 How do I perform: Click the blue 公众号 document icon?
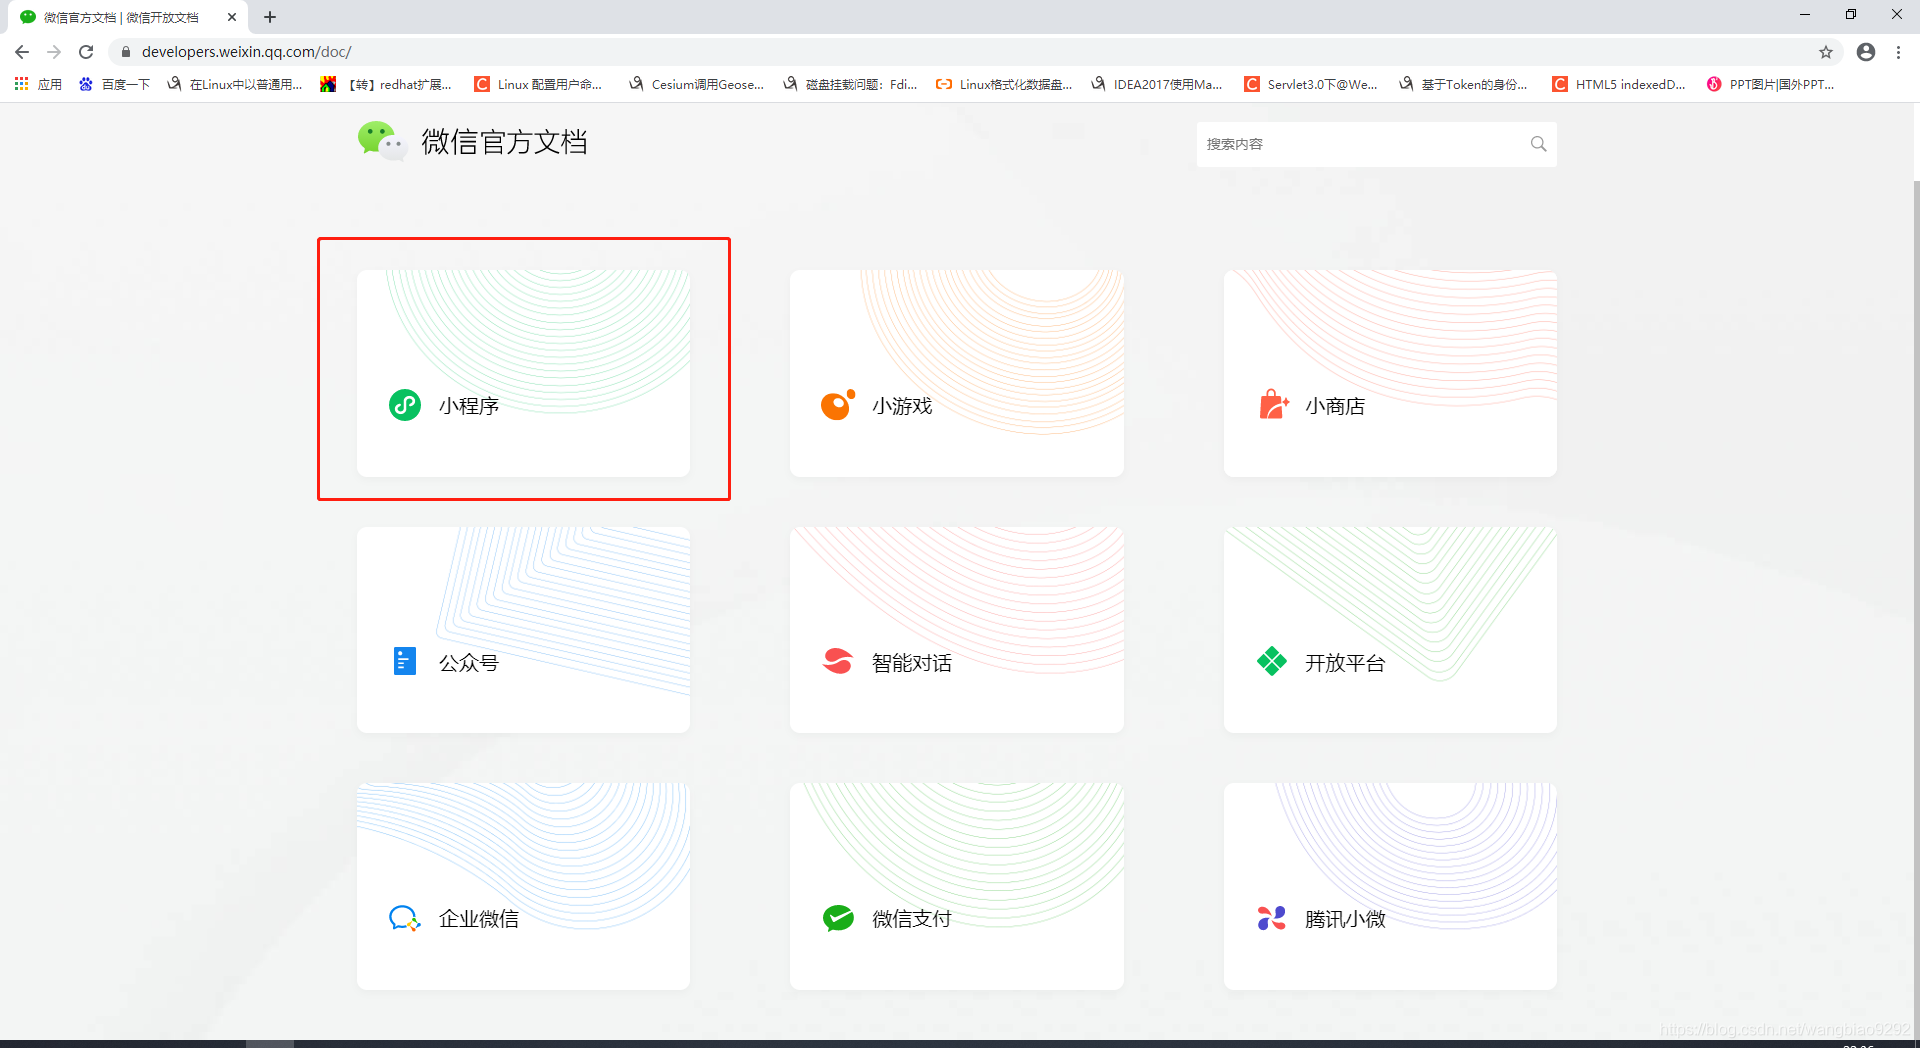(x=405, y=661)
